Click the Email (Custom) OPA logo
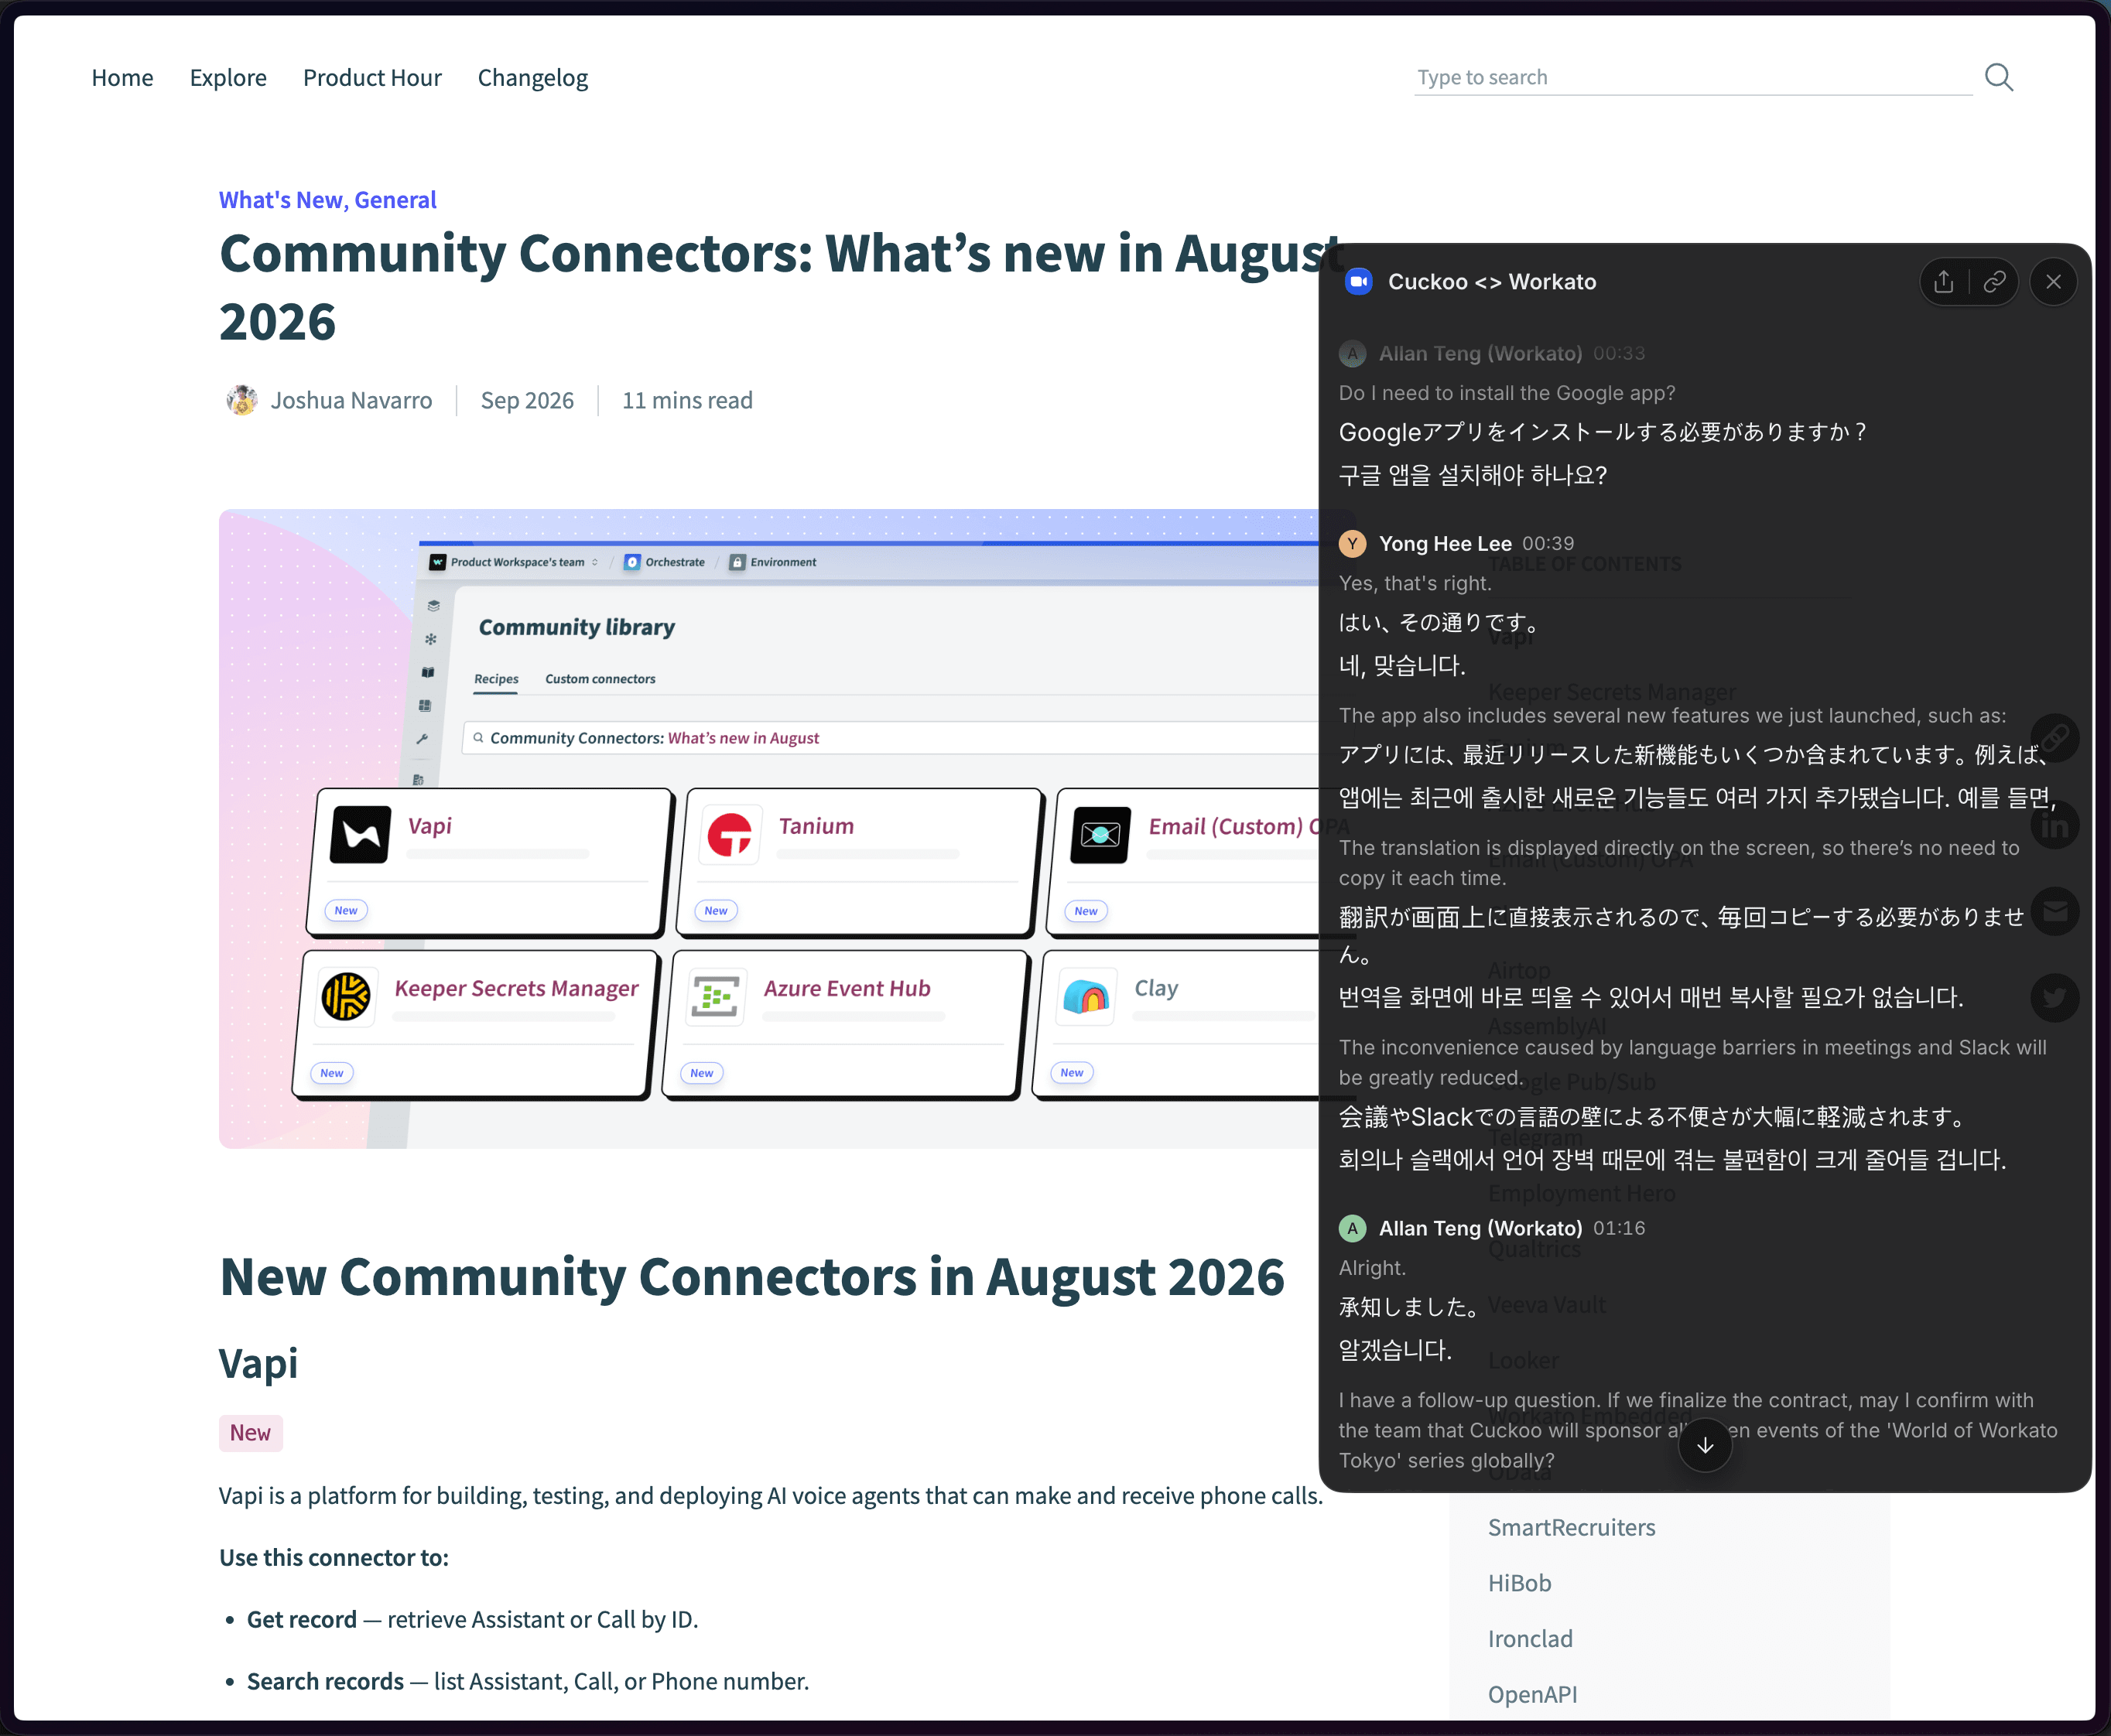Viewport: 2111px width, 1736px height. pyautogui.click(x=1100, y=834)
